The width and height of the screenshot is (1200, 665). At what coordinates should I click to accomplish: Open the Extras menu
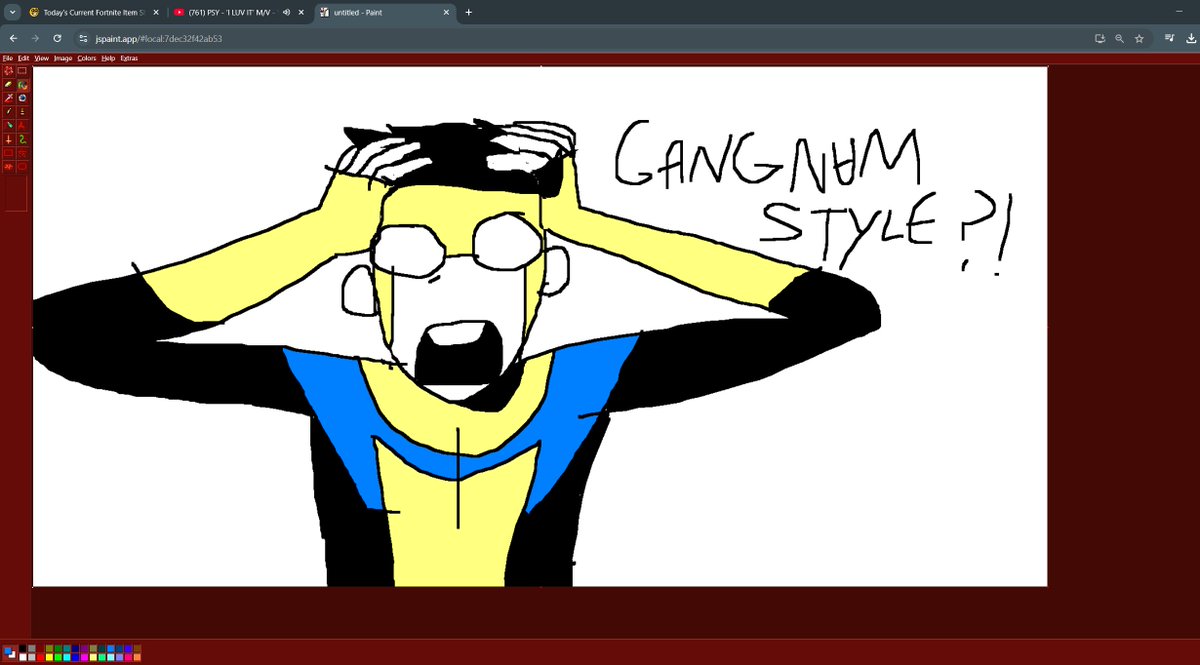click(129, 58)
